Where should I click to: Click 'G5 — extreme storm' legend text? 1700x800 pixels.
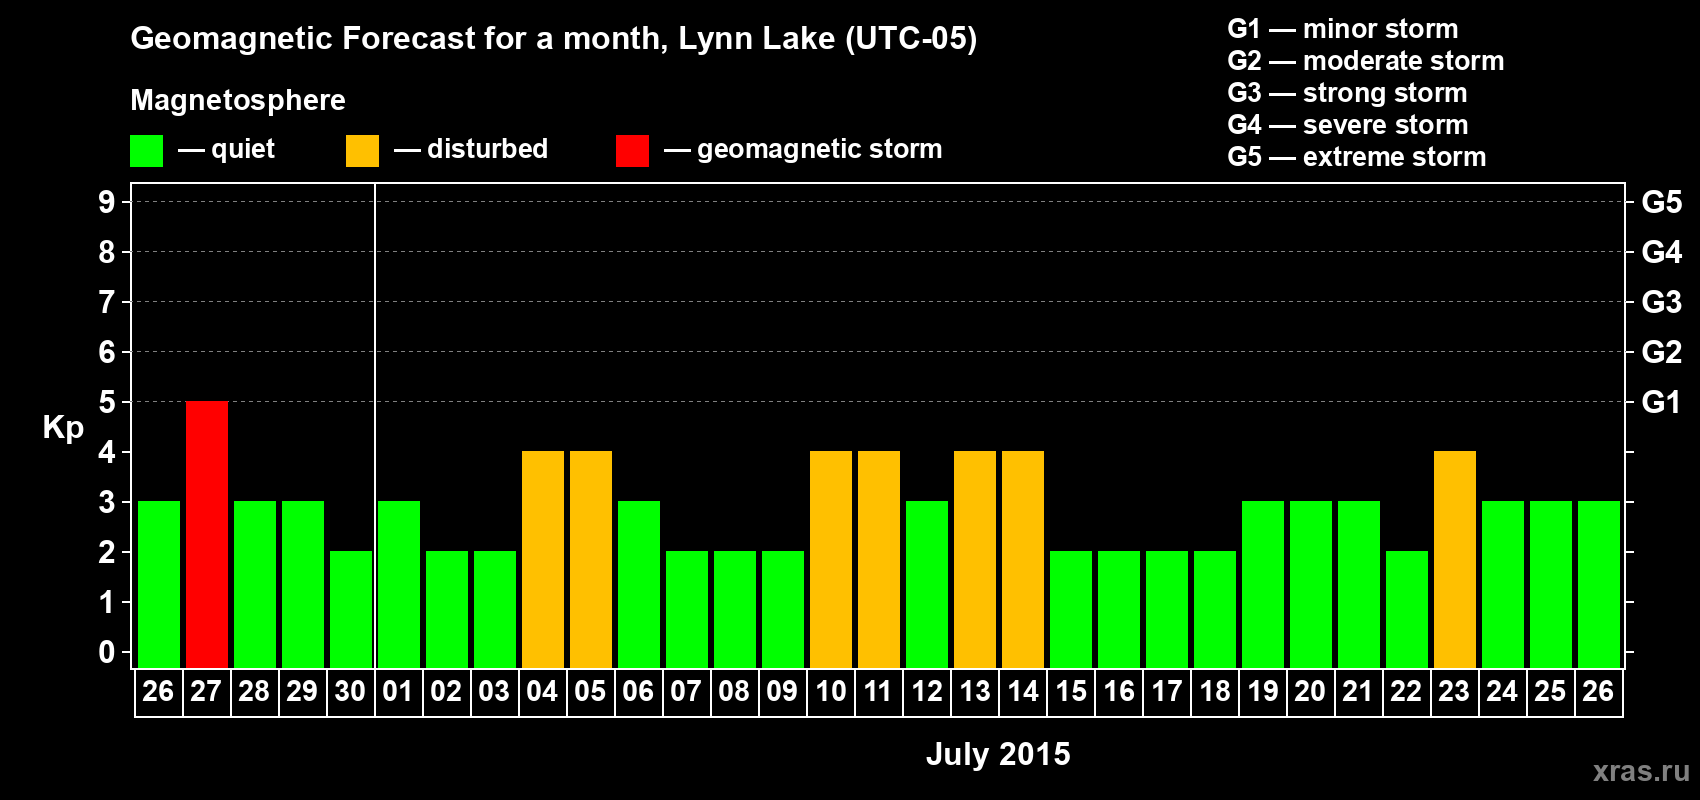[x=1357, y=157]
